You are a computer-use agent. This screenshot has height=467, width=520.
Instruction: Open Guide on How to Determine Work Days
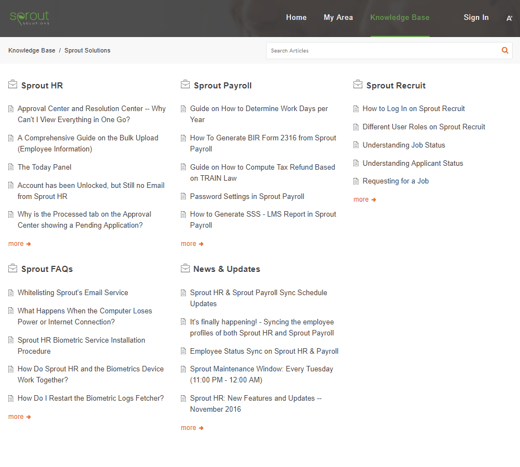click(259, 114)
